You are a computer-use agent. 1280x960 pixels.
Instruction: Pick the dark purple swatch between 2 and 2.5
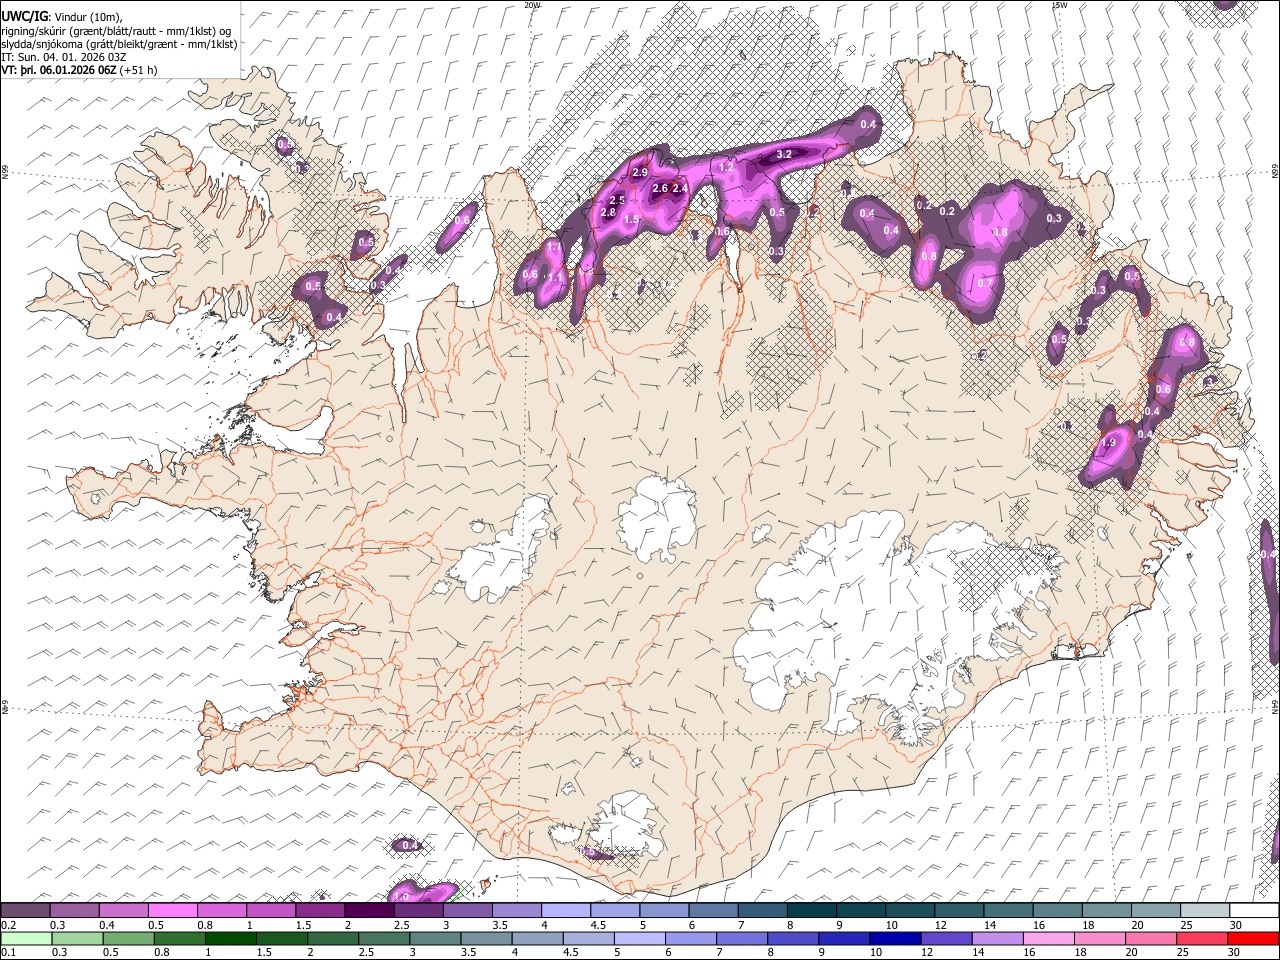point(368,911)
